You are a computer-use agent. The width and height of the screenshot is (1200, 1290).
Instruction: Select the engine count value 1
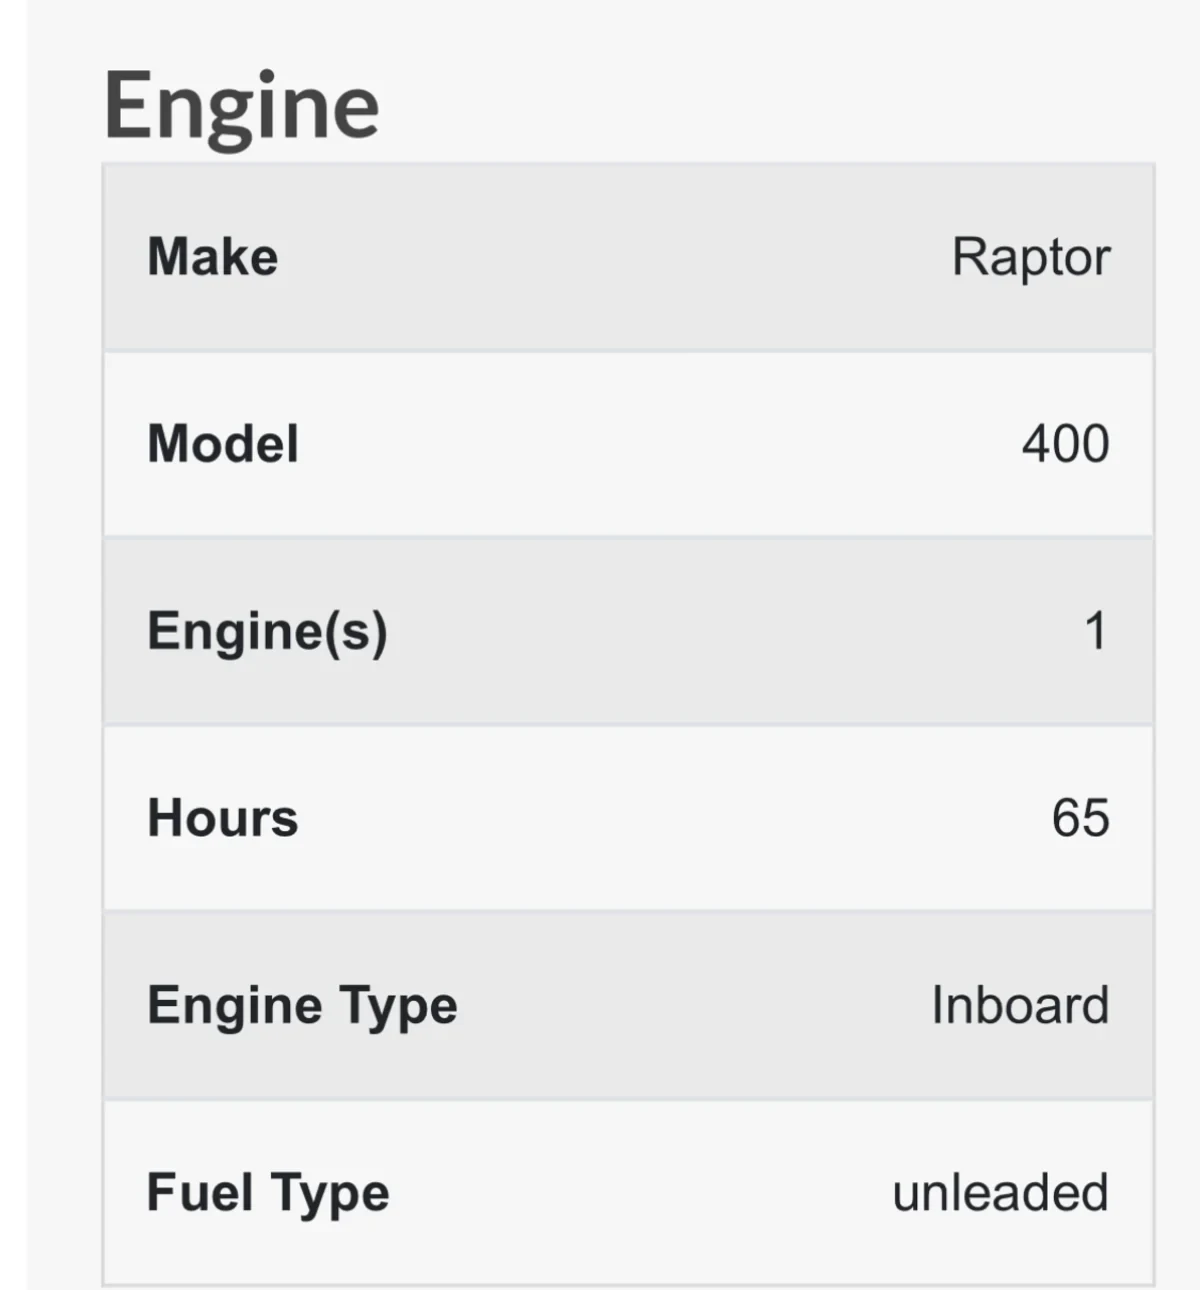(1096, 632)
